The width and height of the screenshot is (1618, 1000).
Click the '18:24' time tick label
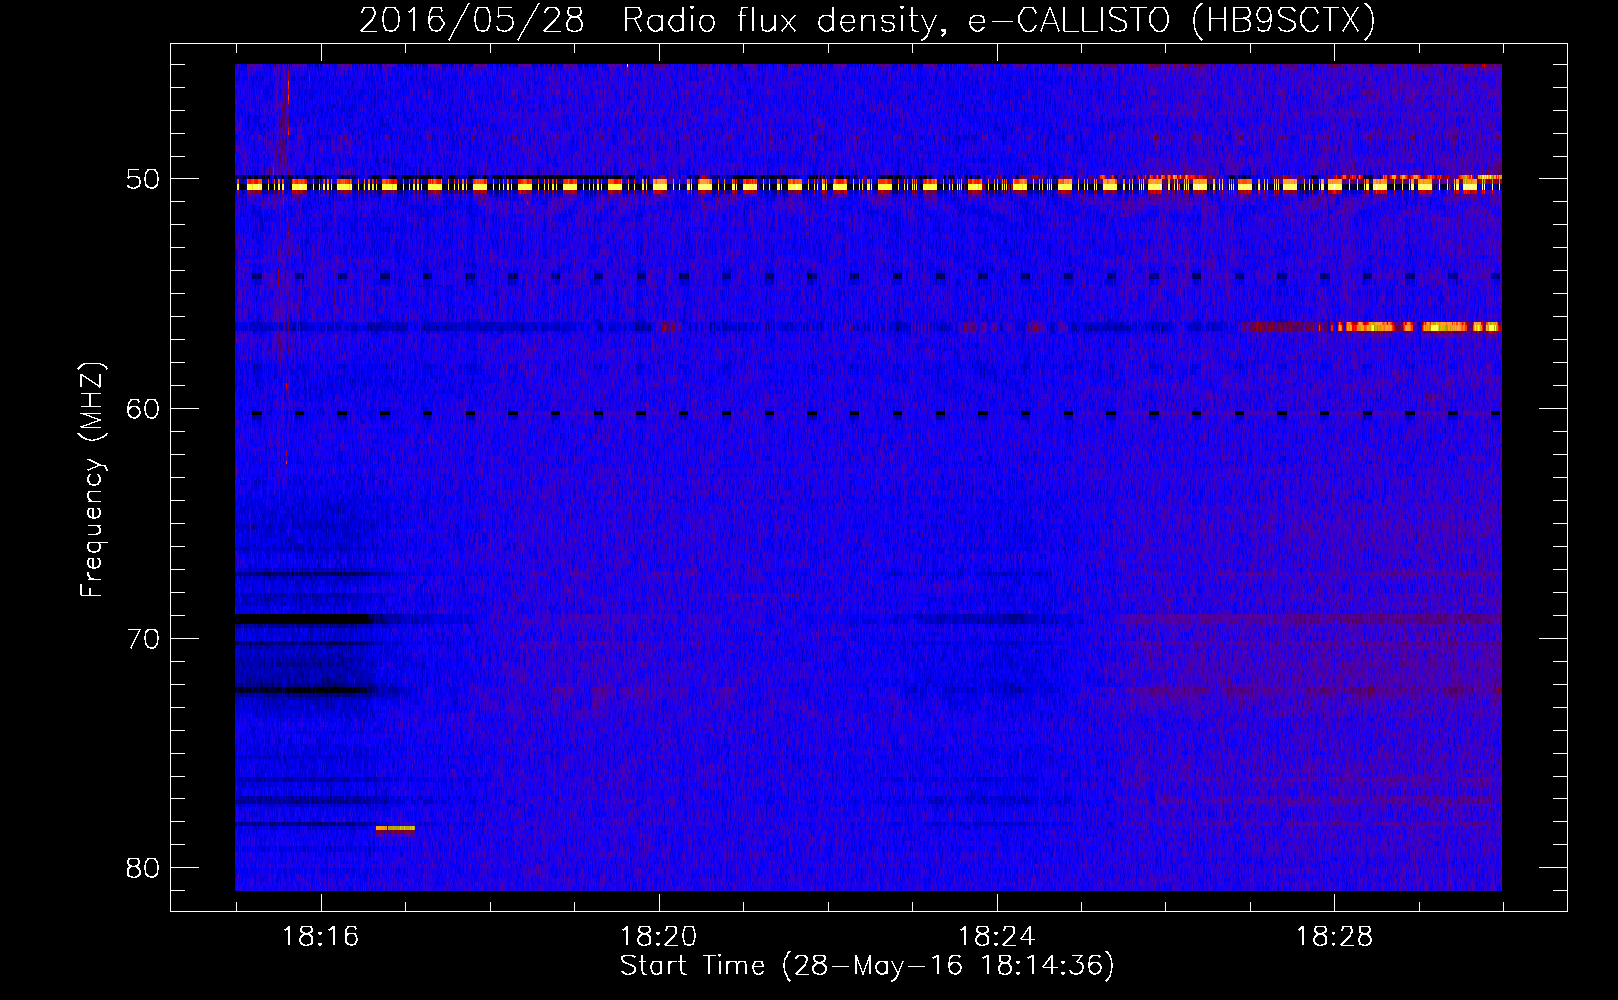pyautogui.click(x=996, y=937)
